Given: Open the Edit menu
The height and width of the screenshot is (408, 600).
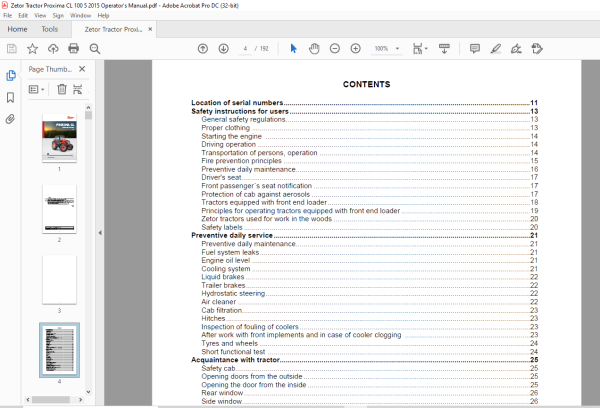Looking at the screenshot, I should (x=23, y=16).
